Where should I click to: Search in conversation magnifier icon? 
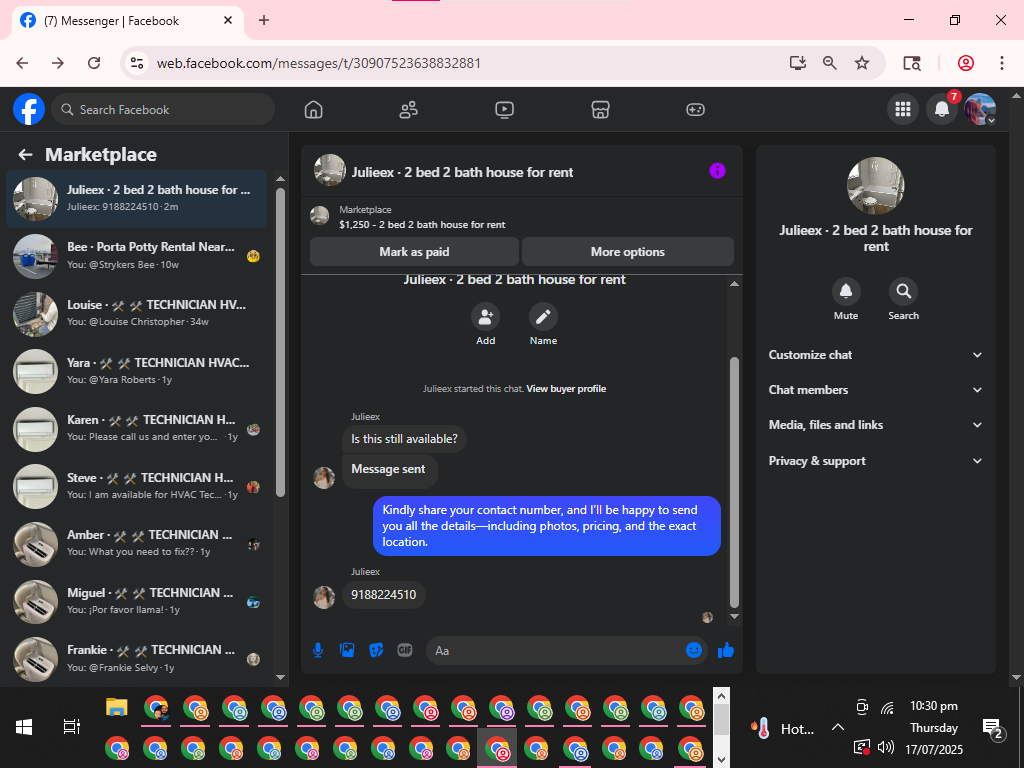(903, 291)
